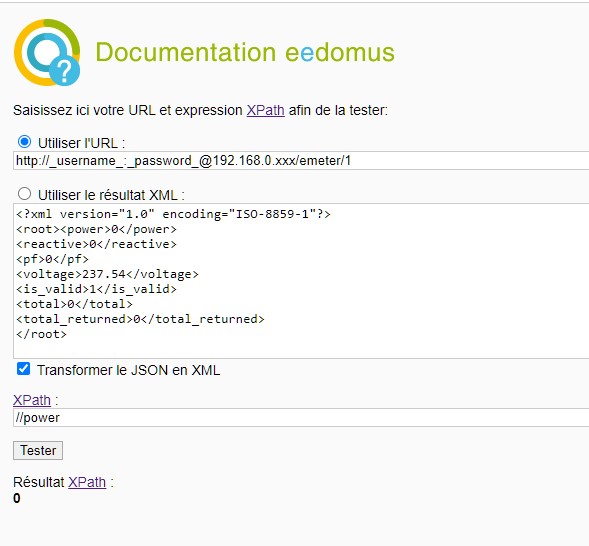Screen dimensions: 589x546
Task: Click the xml version line in the textarea
Action: click(173, 214)
